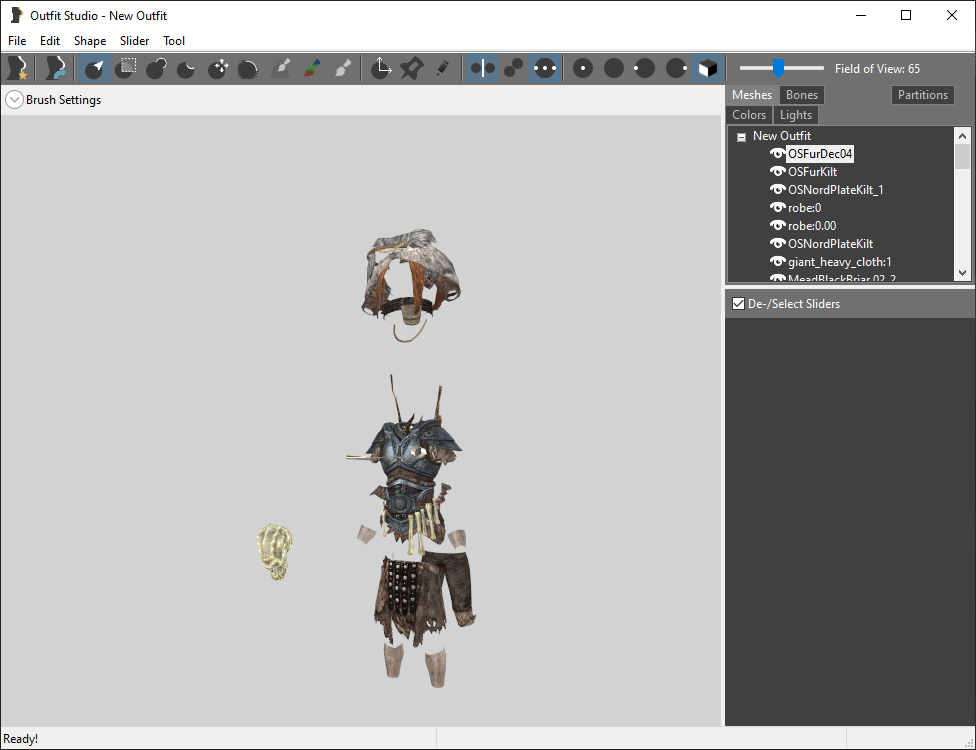Click the skull mesh in the viewport
The image size is (976, 750).
pyautogui.click(x=275, y=551)
